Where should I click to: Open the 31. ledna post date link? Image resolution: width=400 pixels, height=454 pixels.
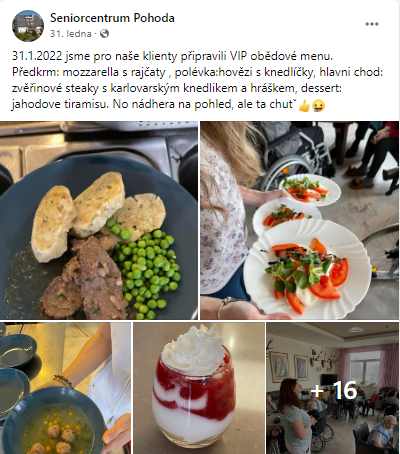[x=71, y=34]
